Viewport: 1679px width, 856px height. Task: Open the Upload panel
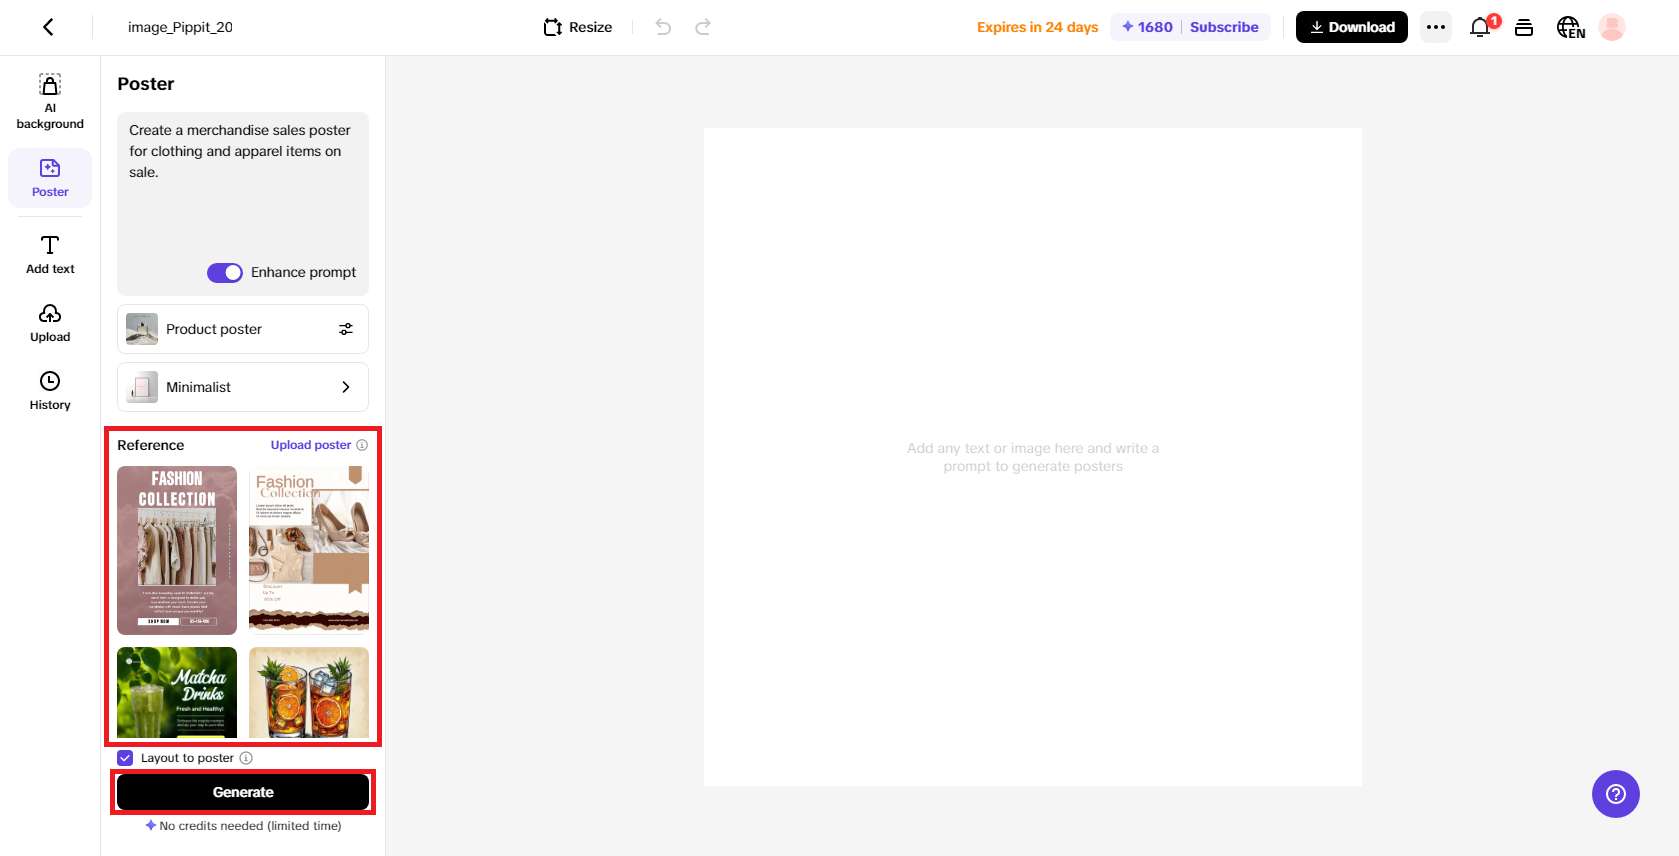pos(50,322)
